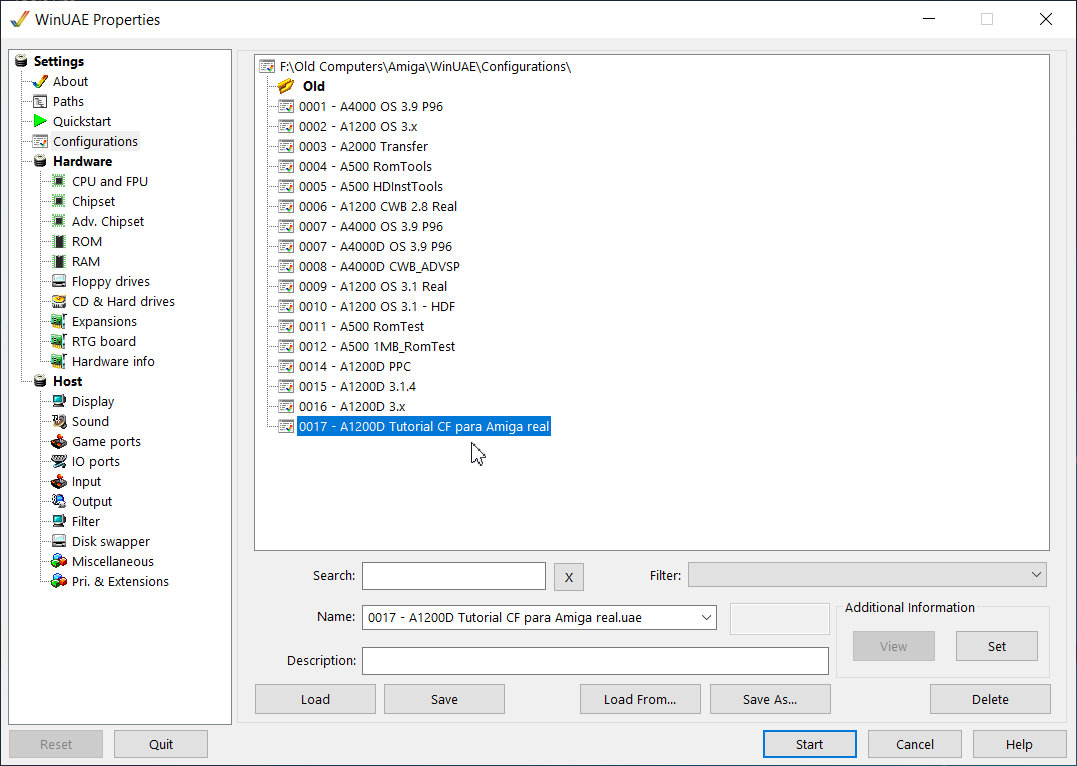The width and height of the screenshot is (1077, 766).
Task: Click the Miscellaneous cubes icon
Action: 59,561
